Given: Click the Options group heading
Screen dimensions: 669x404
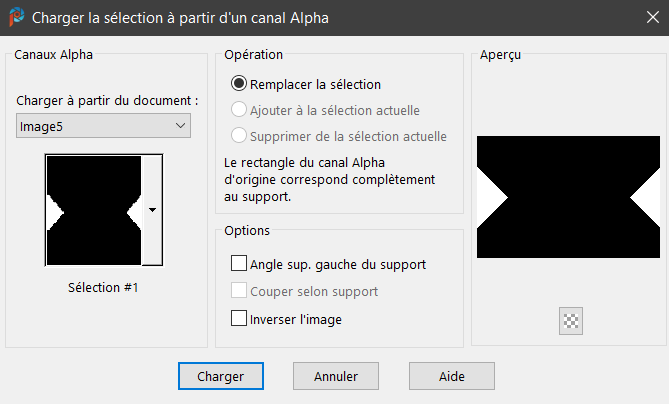Looking at the screenshot, I should 247,230.
